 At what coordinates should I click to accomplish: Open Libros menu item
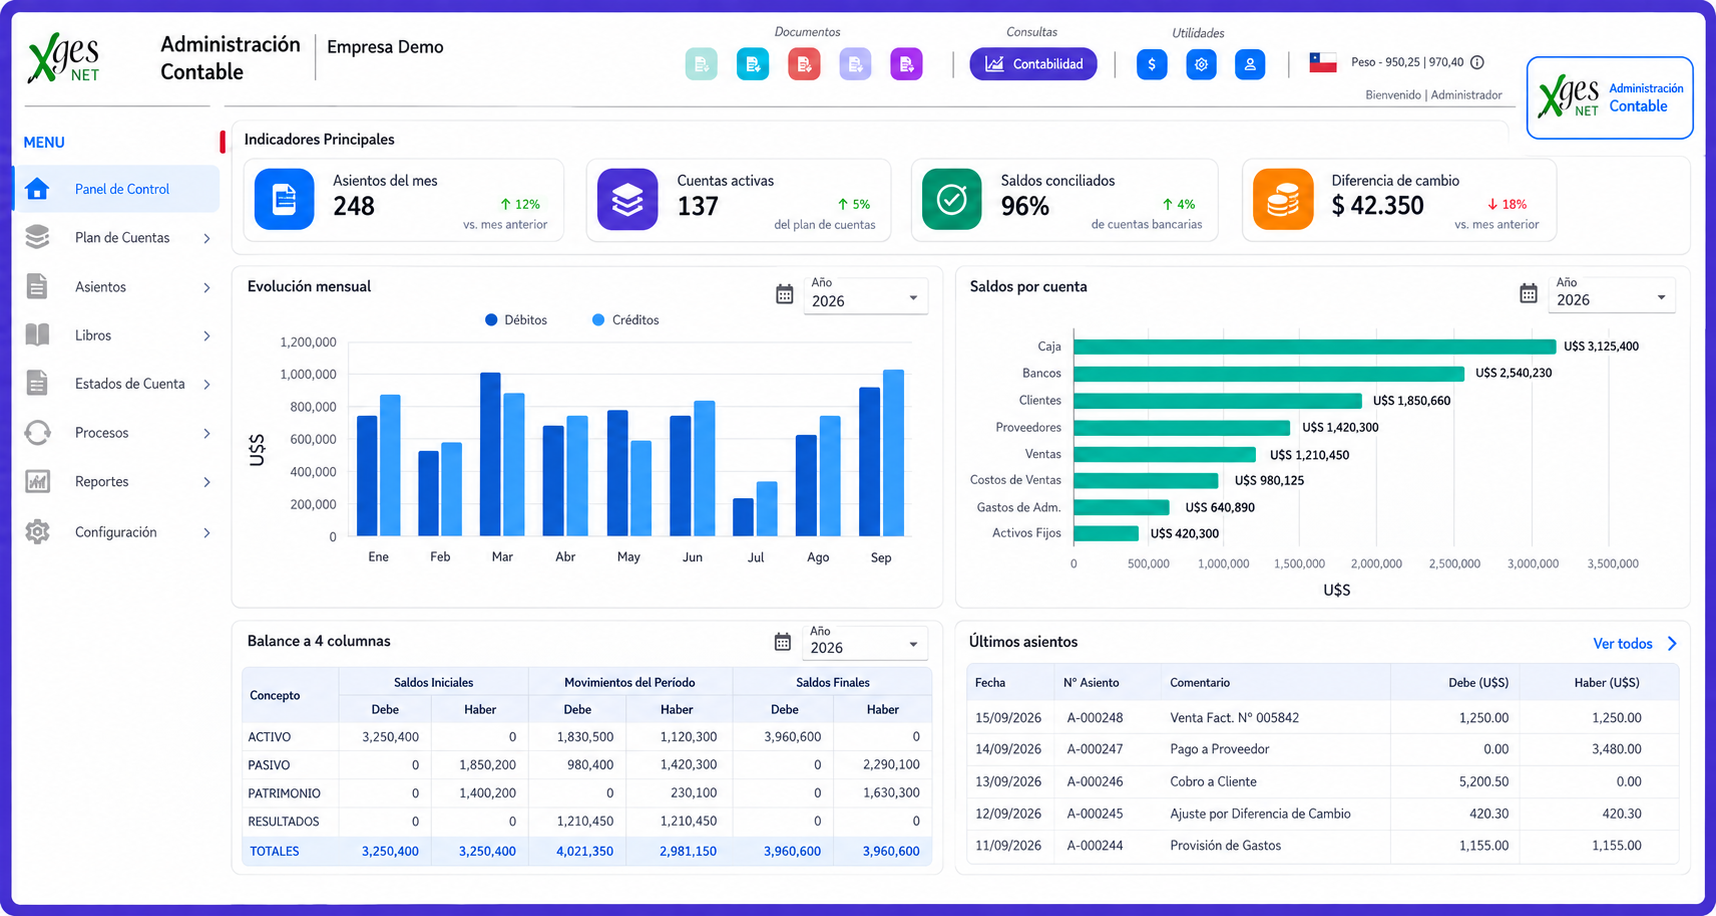pyautogui.click(x=118, y=335)
